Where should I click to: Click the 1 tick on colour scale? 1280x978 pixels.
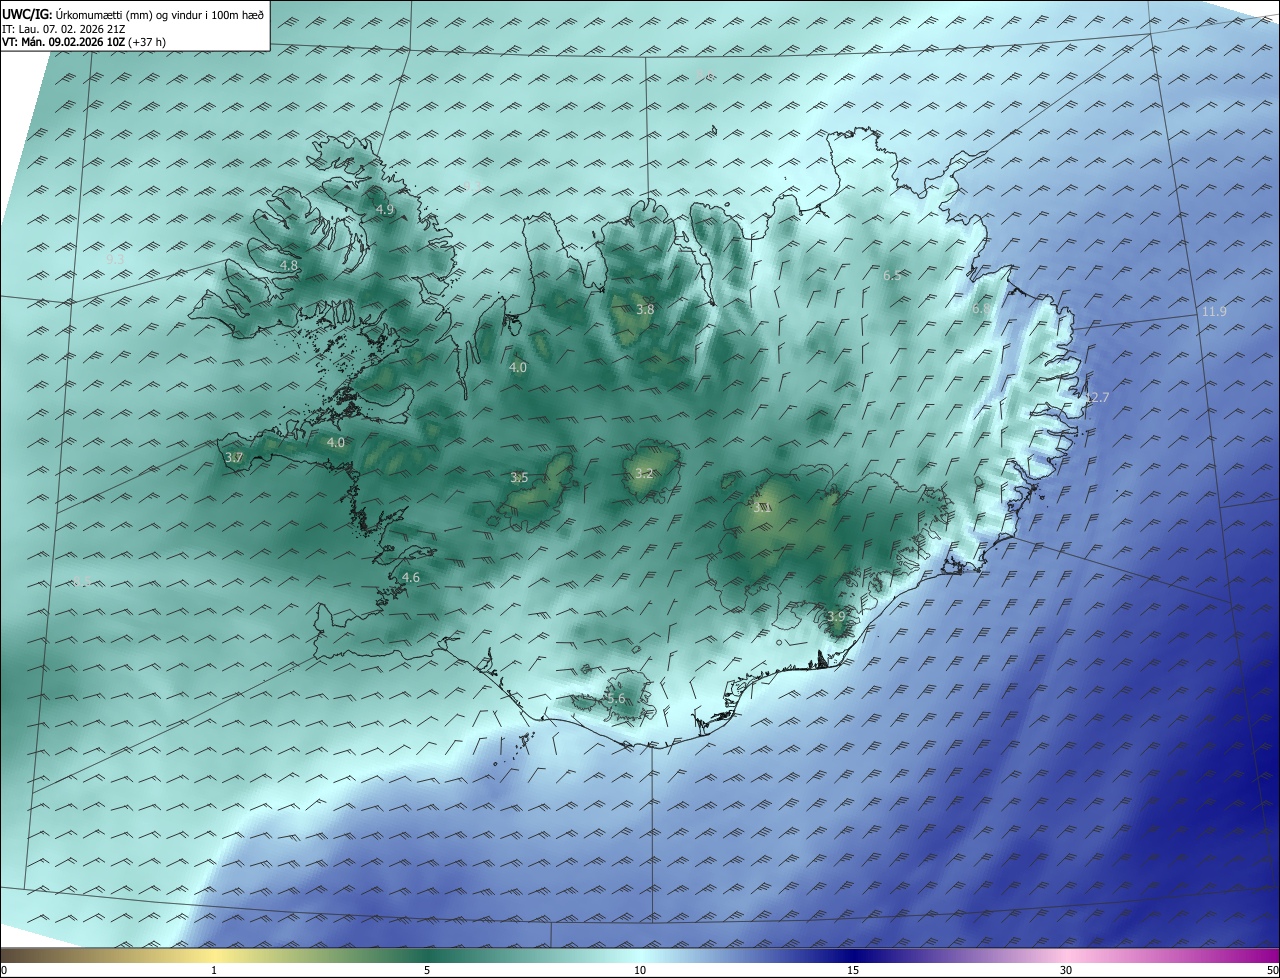click(214, 970)
